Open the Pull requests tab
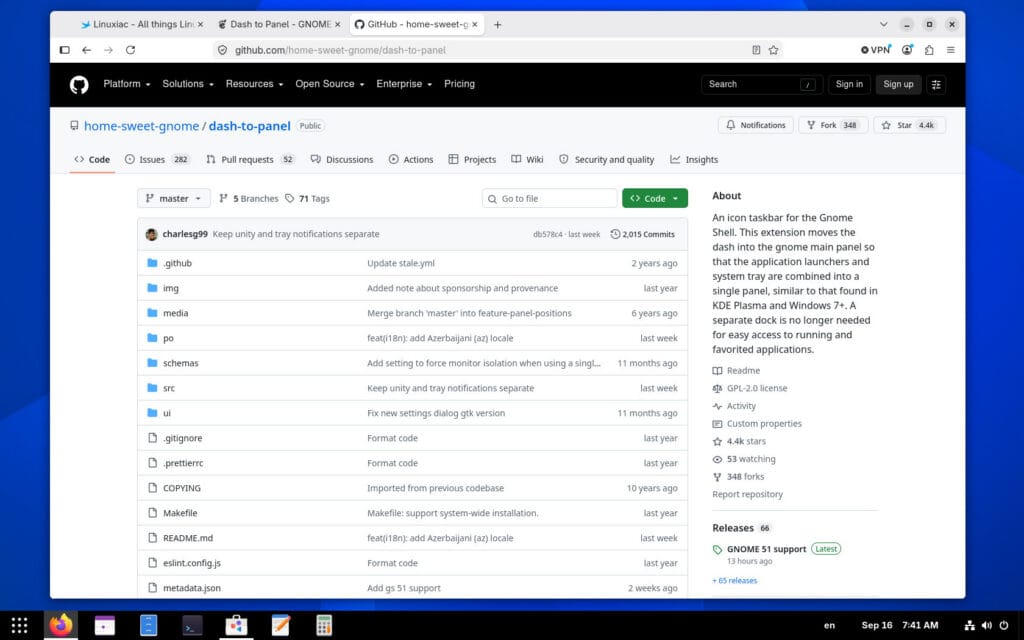Screen dimensions: 1024x640 [x=250, y=159]
